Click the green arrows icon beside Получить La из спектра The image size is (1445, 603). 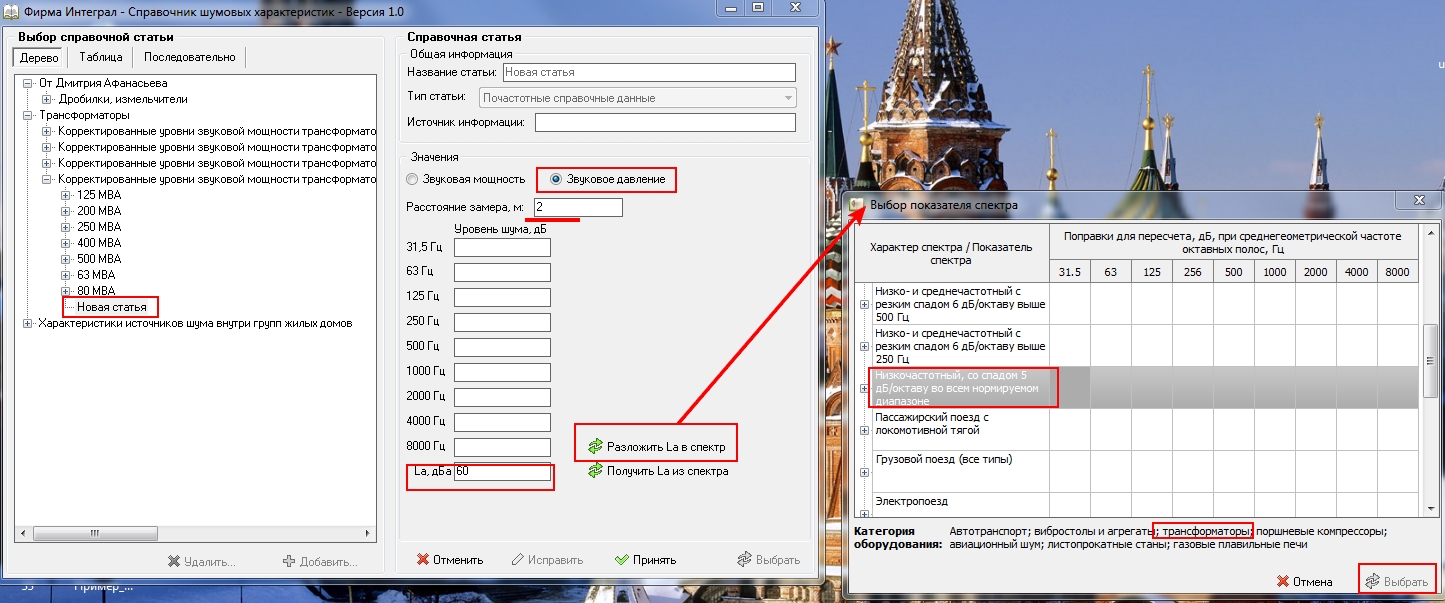(x=596, y=470)
